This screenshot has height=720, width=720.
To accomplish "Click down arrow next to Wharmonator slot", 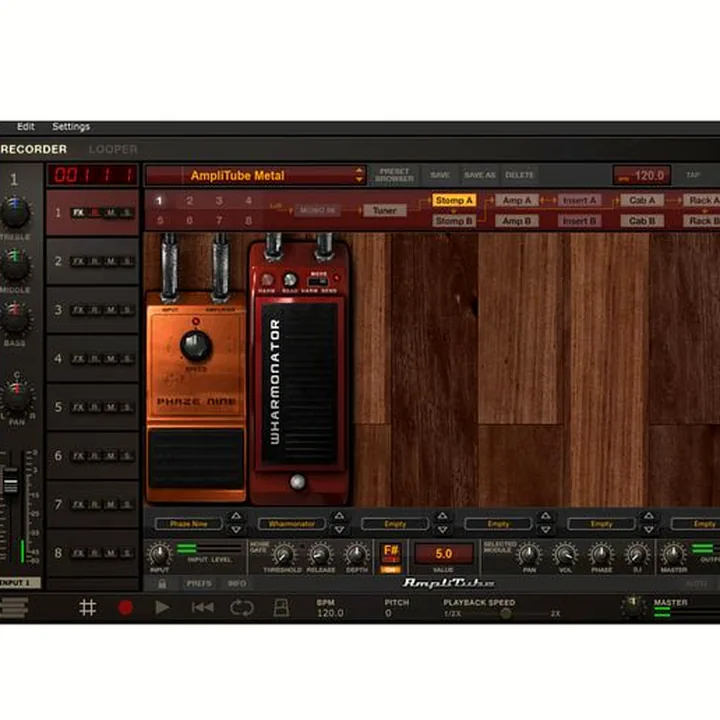I will tap(339, 530).
